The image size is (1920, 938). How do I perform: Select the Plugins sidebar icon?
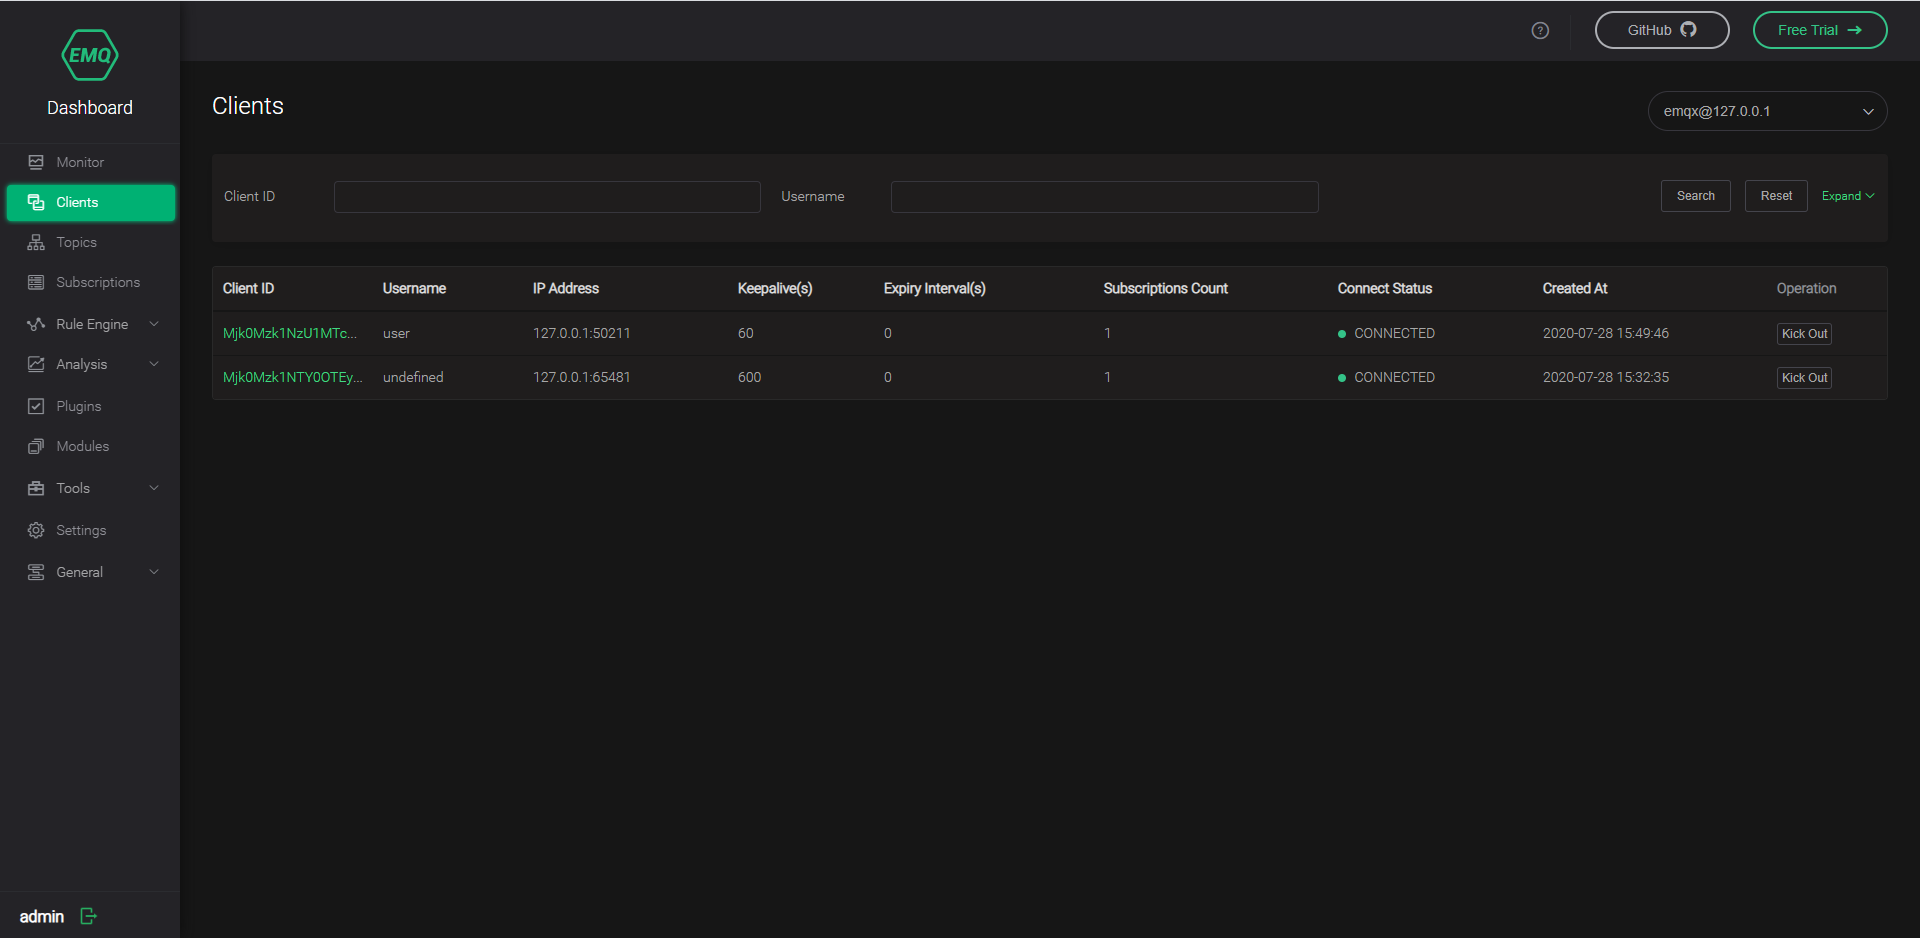pyautogui.click(x=36, y=405)
